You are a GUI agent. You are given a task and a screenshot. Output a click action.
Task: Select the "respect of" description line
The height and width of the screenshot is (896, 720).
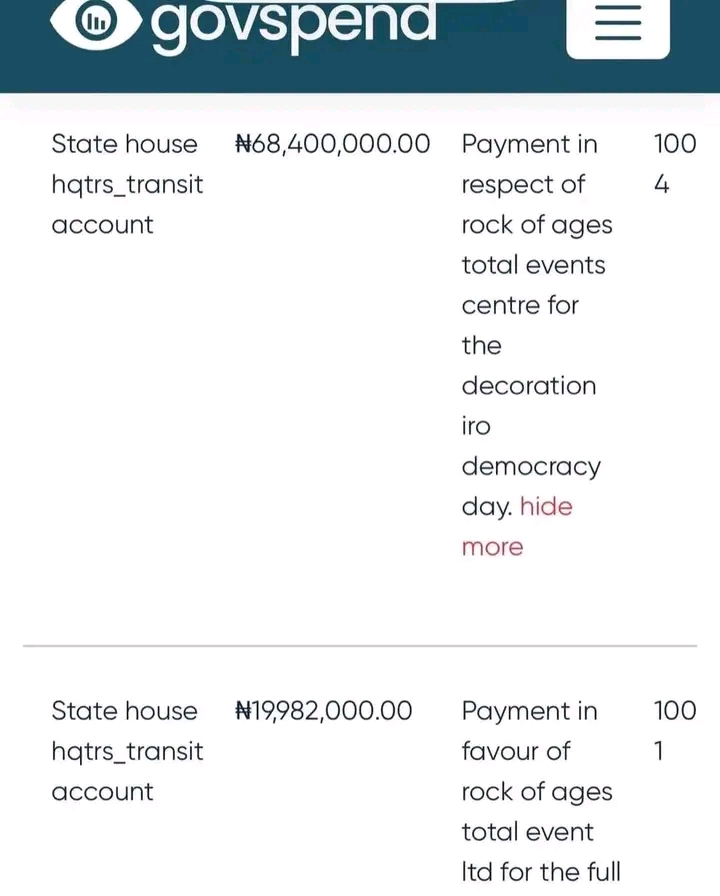click(523, 185)
